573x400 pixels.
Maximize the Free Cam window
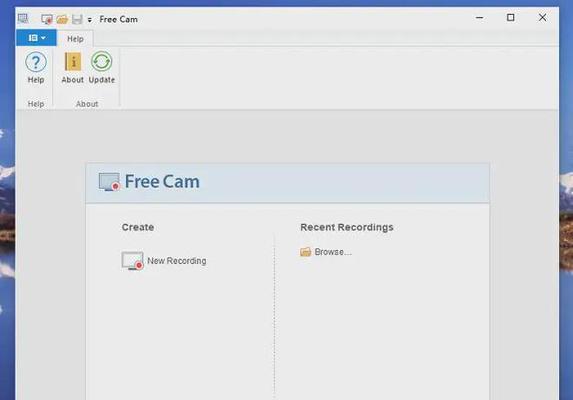pos(511,18)
